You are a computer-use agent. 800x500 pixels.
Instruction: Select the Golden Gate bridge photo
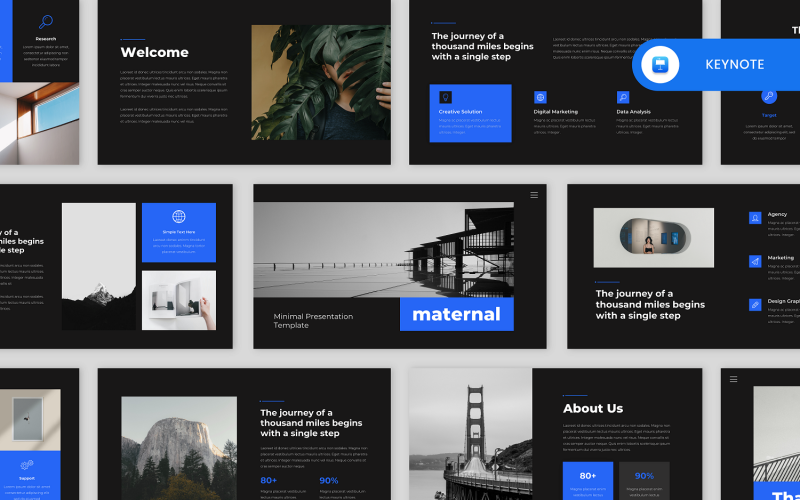tap(470, 434)
